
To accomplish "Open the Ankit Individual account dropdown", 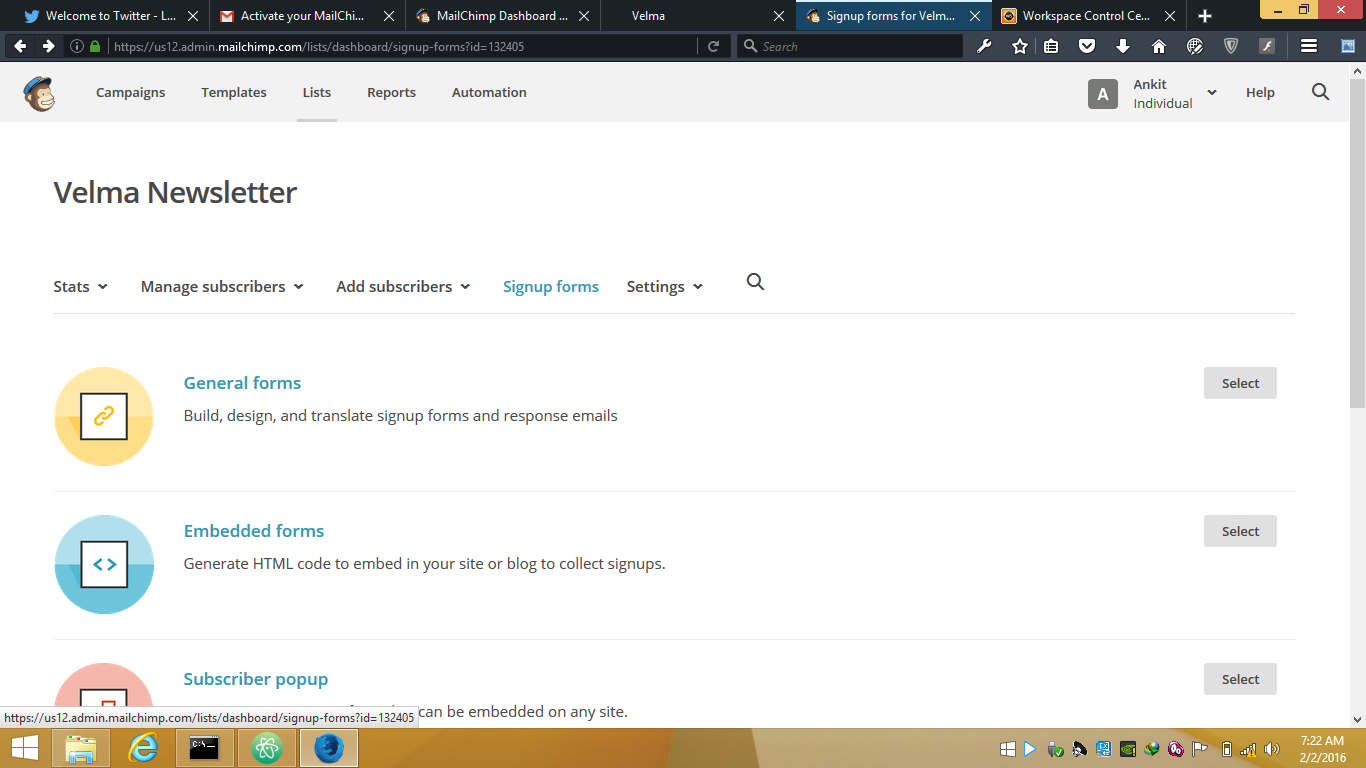I will pyautogui.click(x=1175, y=93).
